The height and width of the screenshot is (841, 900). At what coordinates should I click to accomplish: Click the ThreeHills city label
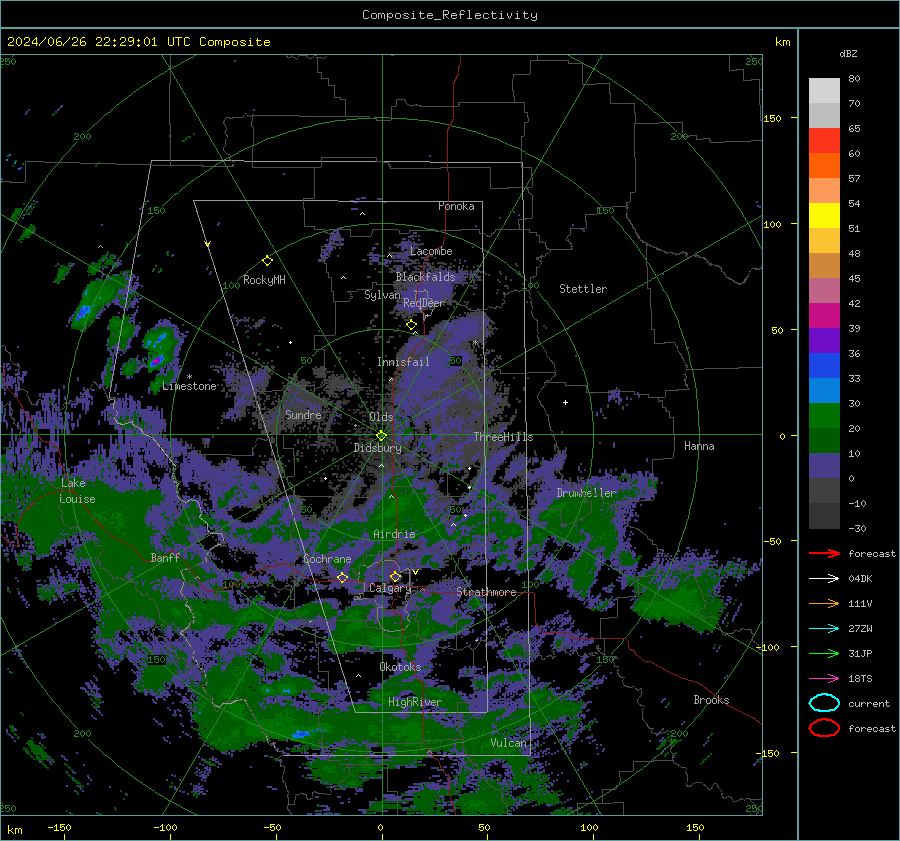tap(503, 437)
